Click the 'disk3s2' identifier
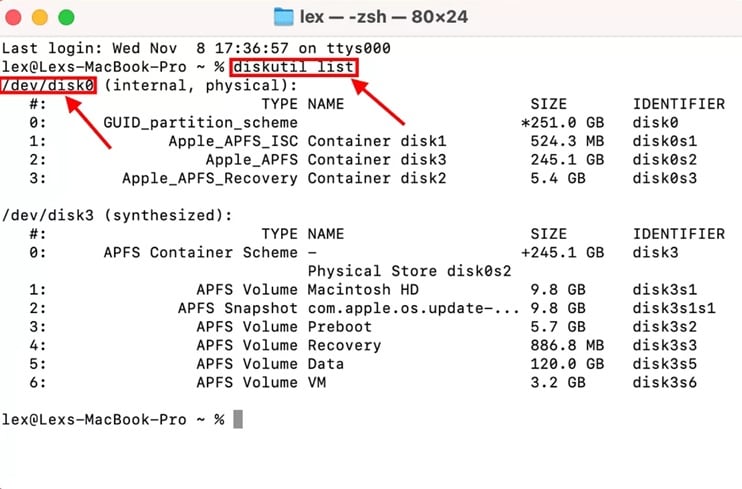Image resolution: width=742 pixels, height=489 pixels. pyautogui.click(x=664, y=327)
